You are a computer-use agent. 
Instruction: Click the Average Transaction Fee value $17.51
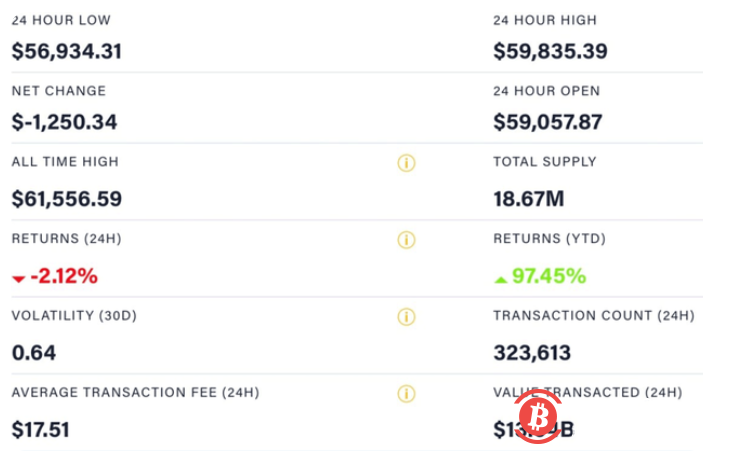point(40,429)
